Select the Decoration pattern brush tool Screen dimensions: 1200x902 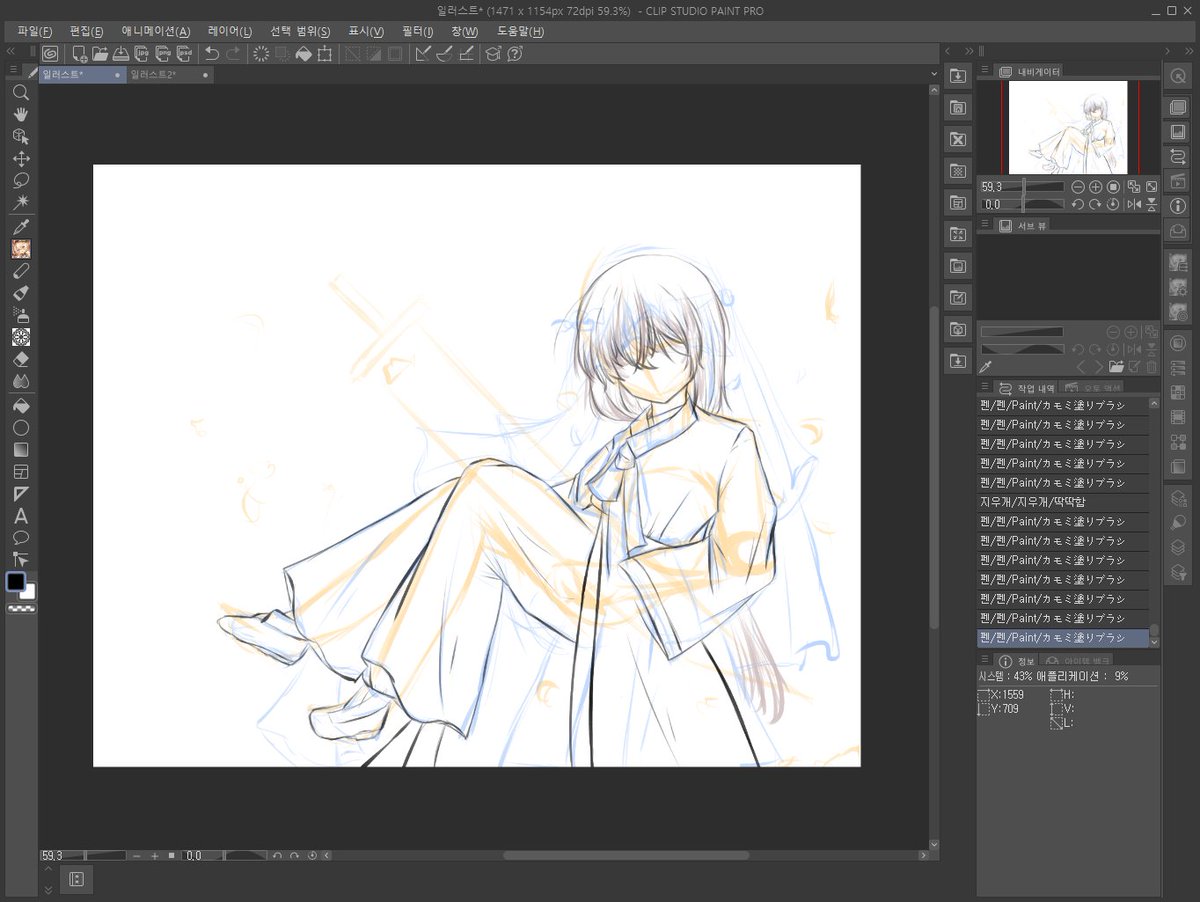click(20, 337)
